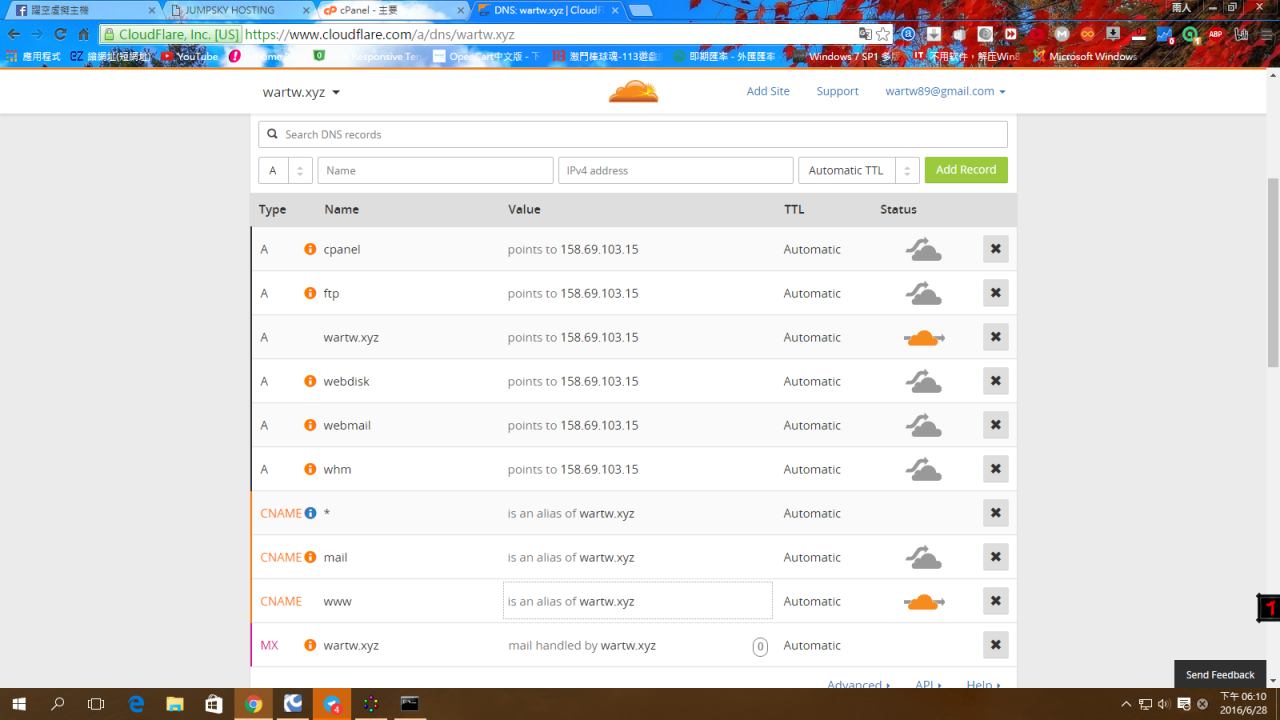
Task: Delete the cpanel A record
Action: click(995, 249)
